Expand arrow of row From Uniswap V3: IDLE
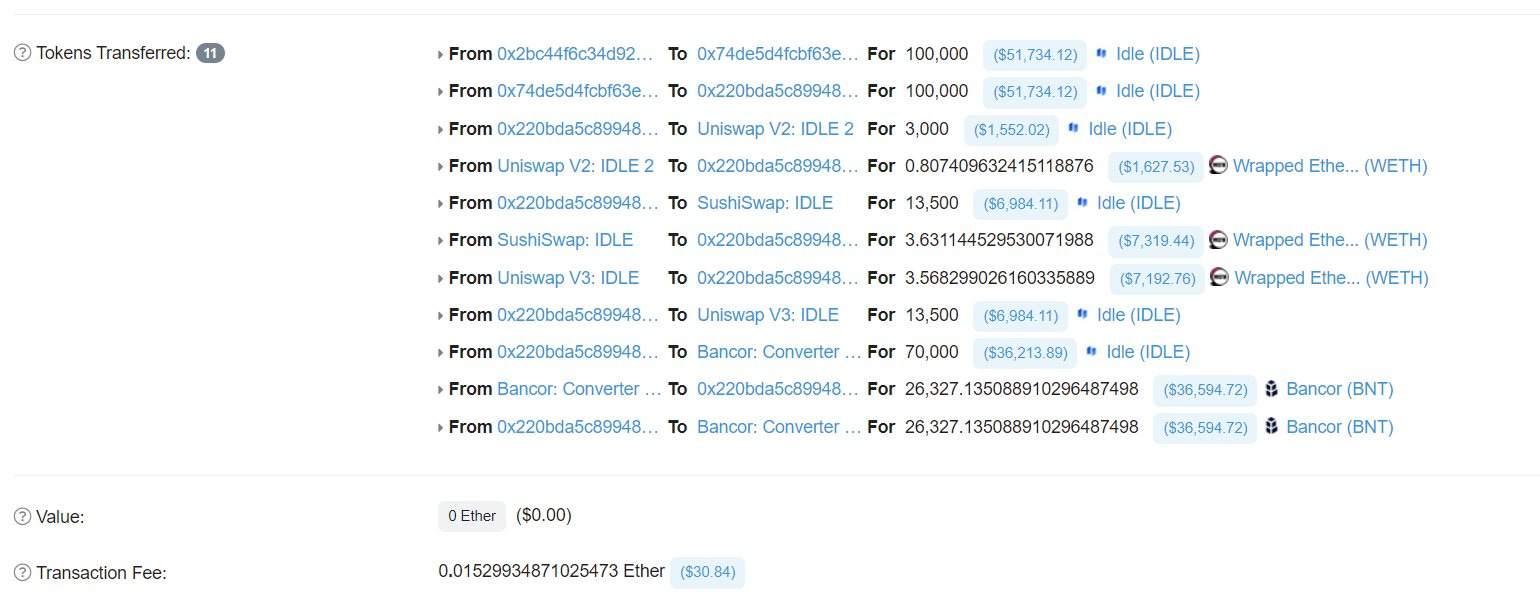Image resolution: width=1540 pixels, height=610 pixels. tap(441, 279)
